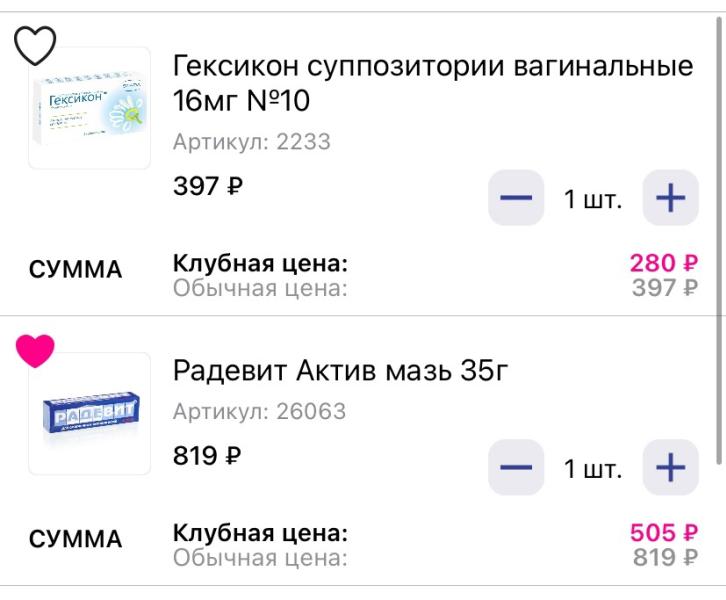This screenshot has width=726, height=600.
Task: Remove Радевит Актив from favorites heart
Action: pyautogui.click(x=35, y=351)
